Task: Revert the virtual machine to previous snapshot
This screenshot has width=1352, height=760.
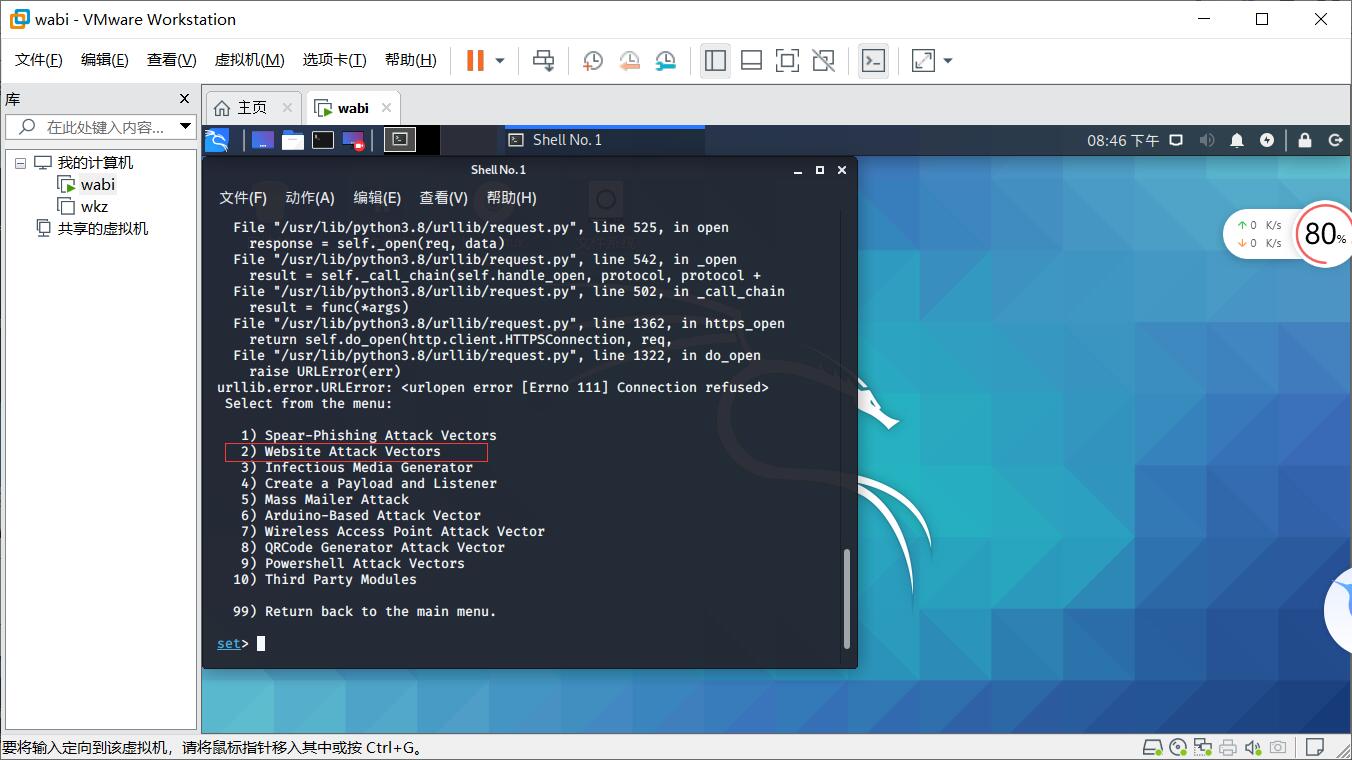Action: 629,61
